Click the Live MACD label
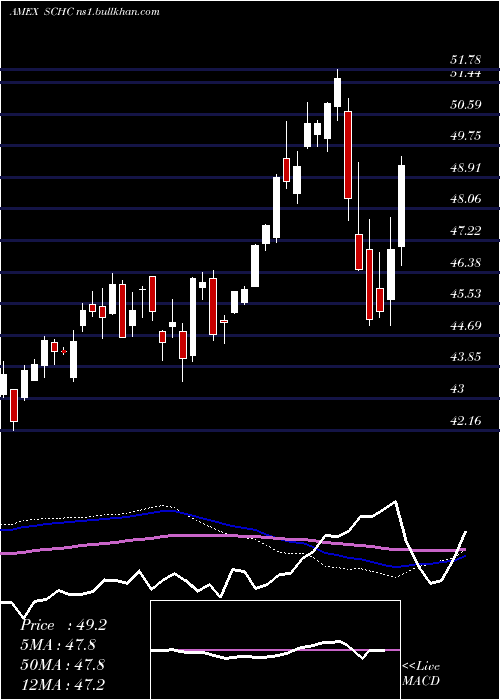This screenshot has height=700, width=500. click(421, 674)
